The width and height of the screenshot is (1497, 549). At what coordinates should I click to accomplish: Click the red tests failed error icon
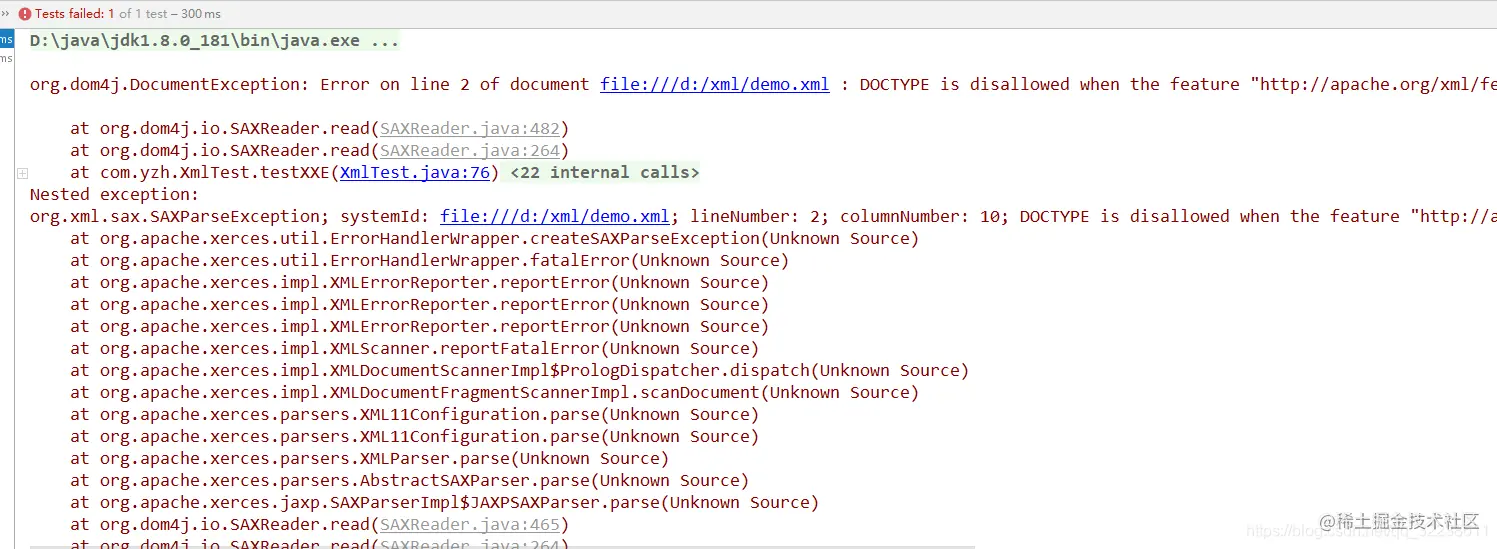pos(25,14)
